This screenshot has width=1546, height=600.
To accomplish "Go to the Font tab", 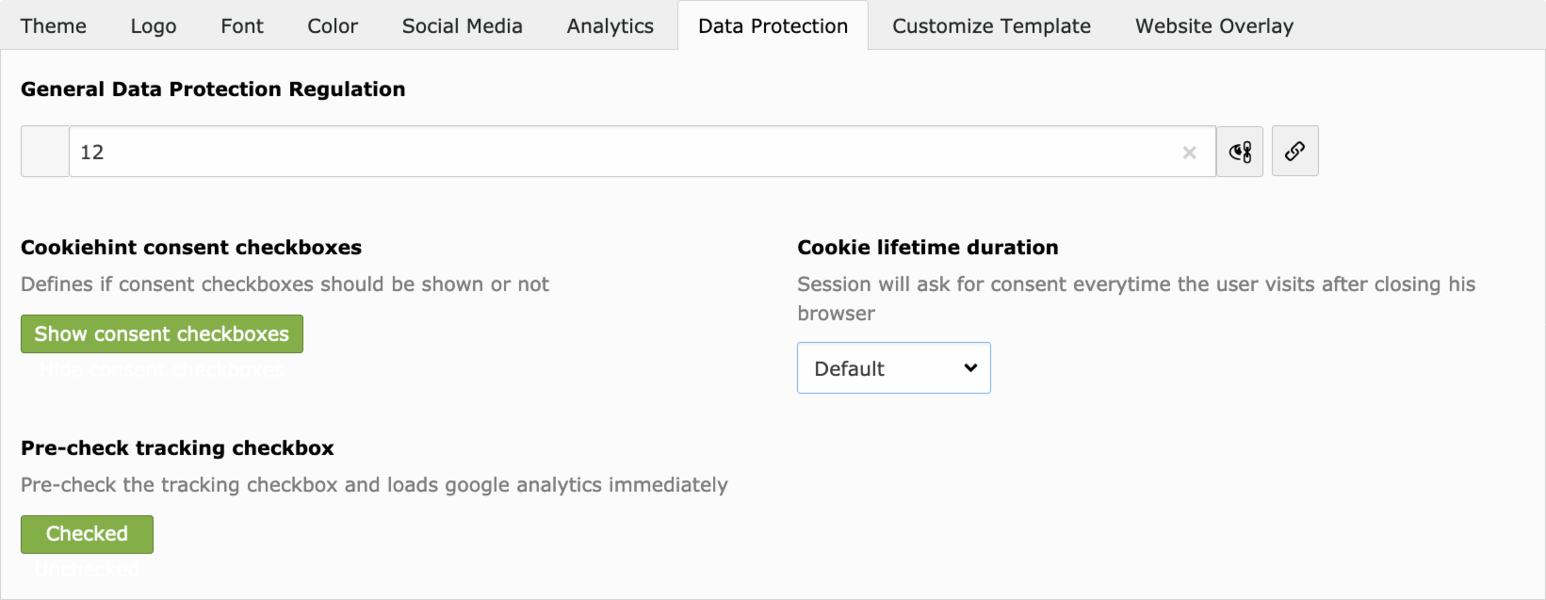I will click(242, 26).
